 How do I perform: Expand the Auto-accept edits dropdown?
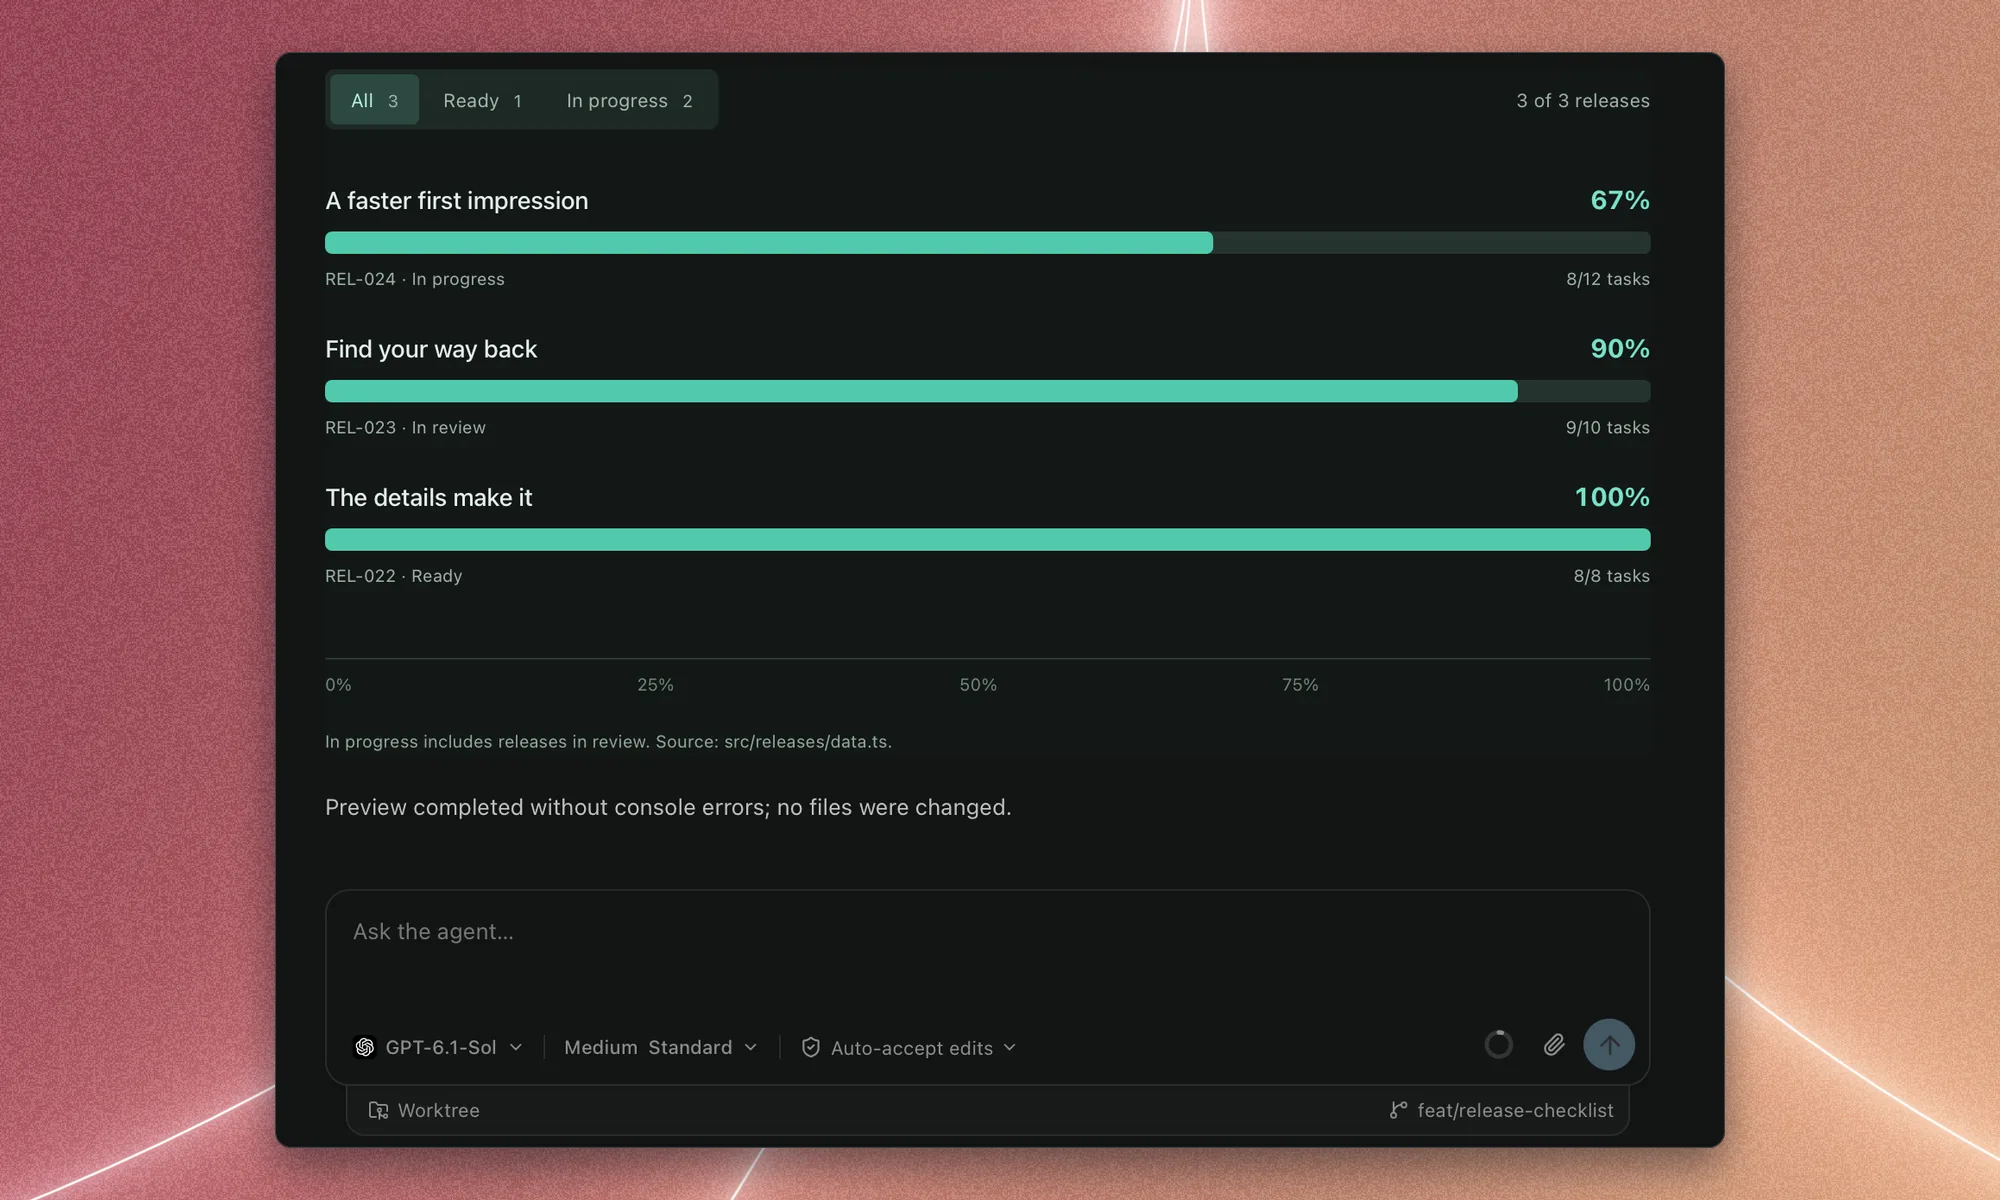pyautogui.click(x=908, y=1047)
